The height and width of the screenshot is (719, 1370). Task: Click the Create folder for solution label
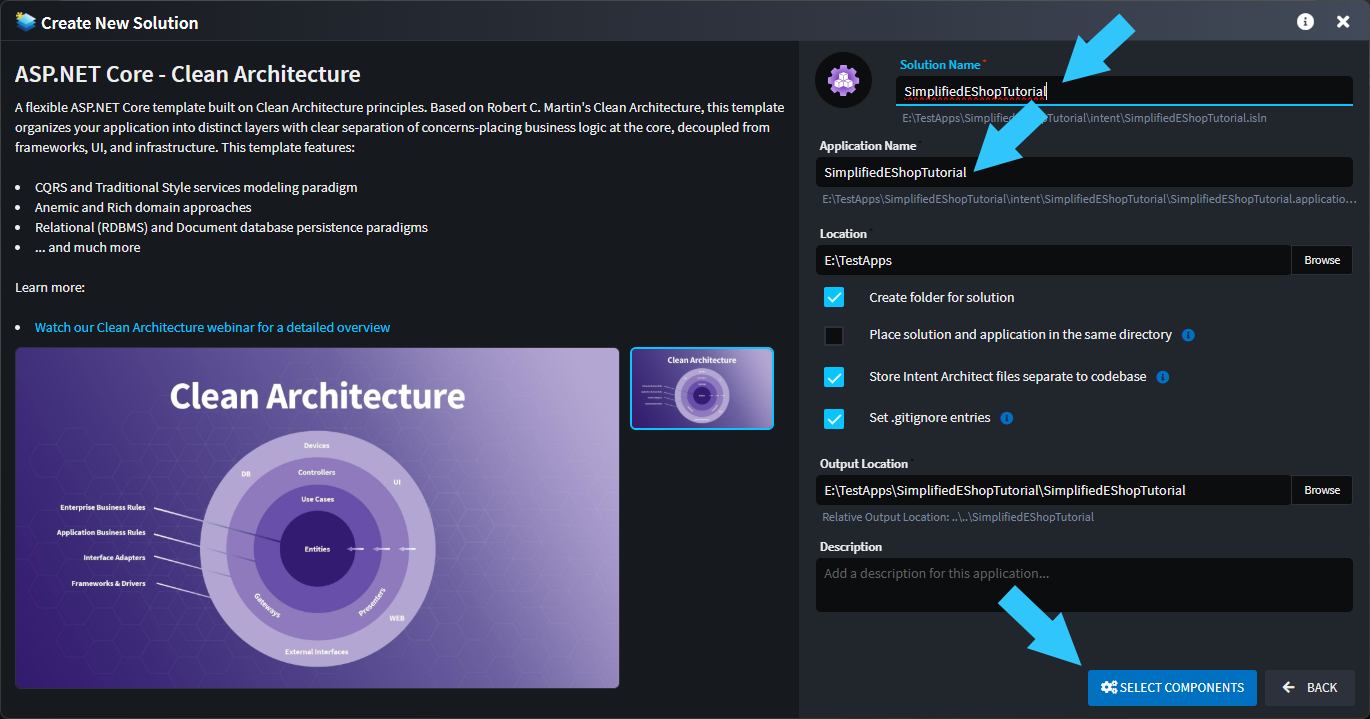pyautogui.click(x=942, y=297)
